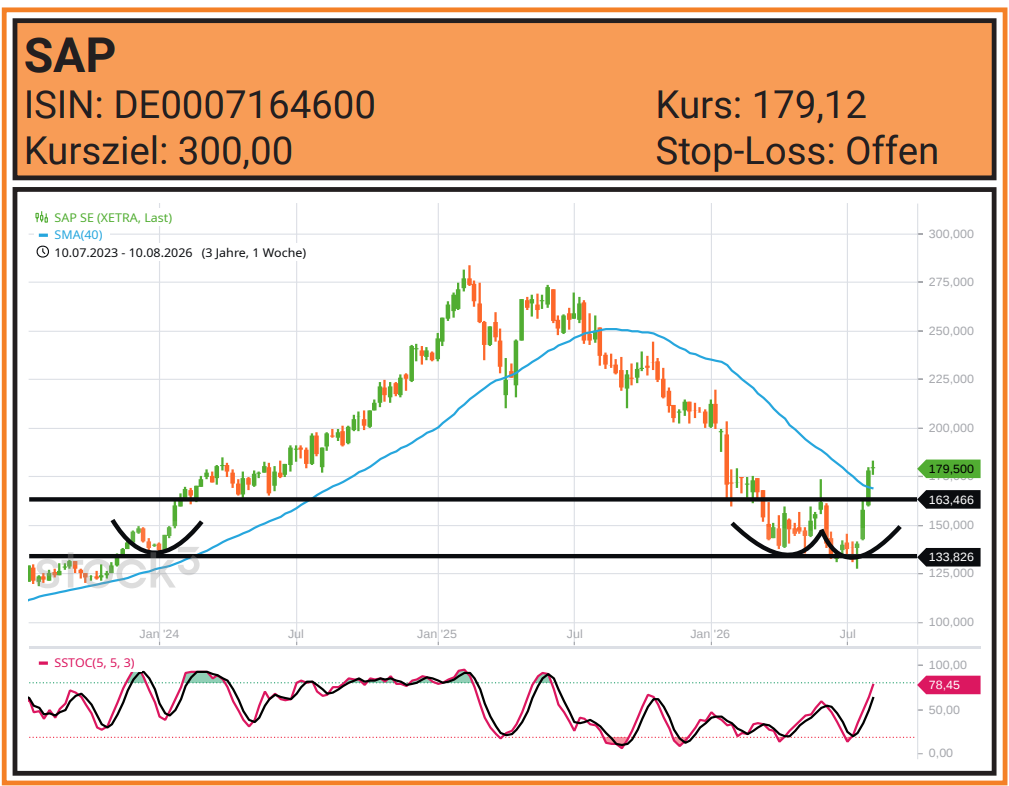Click the Kursziel: 300,00 text

pyautogui.click(x=158, y=151)
